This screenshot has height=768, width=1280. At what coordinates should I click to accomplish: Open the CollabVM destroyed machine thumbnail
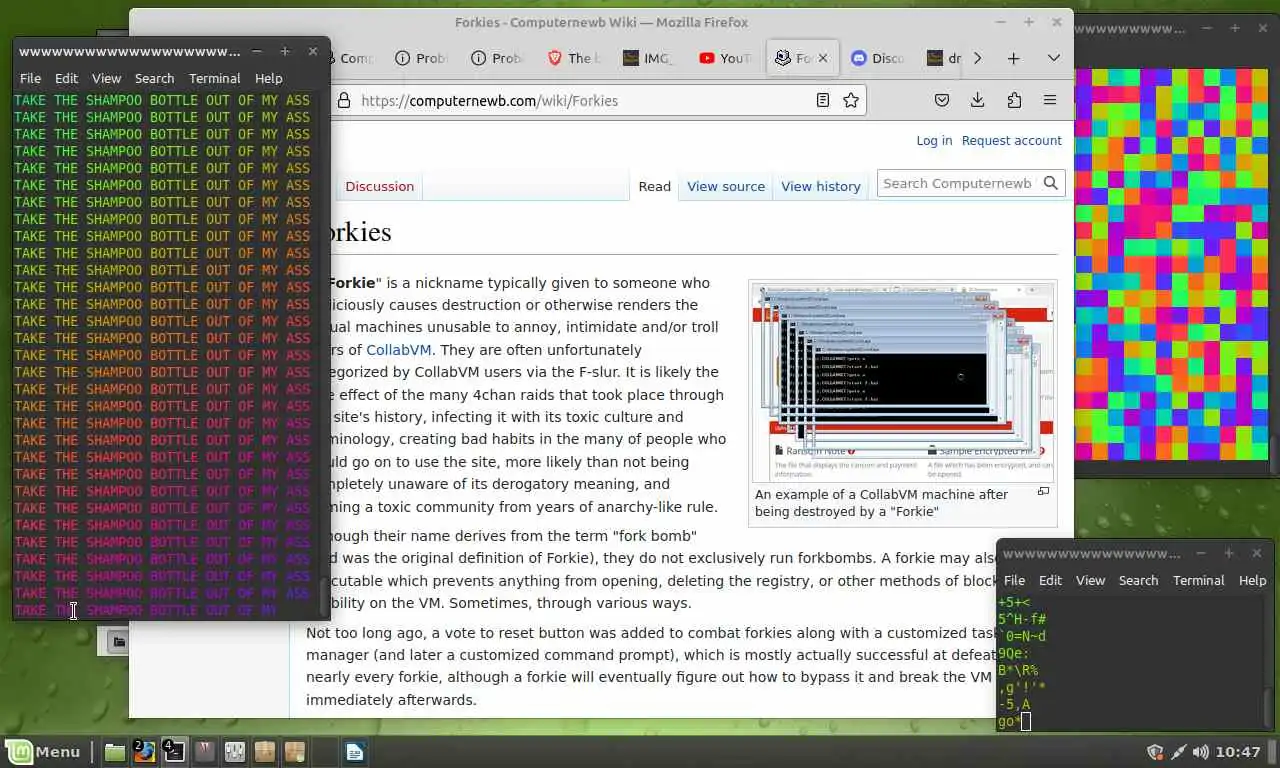903,382
